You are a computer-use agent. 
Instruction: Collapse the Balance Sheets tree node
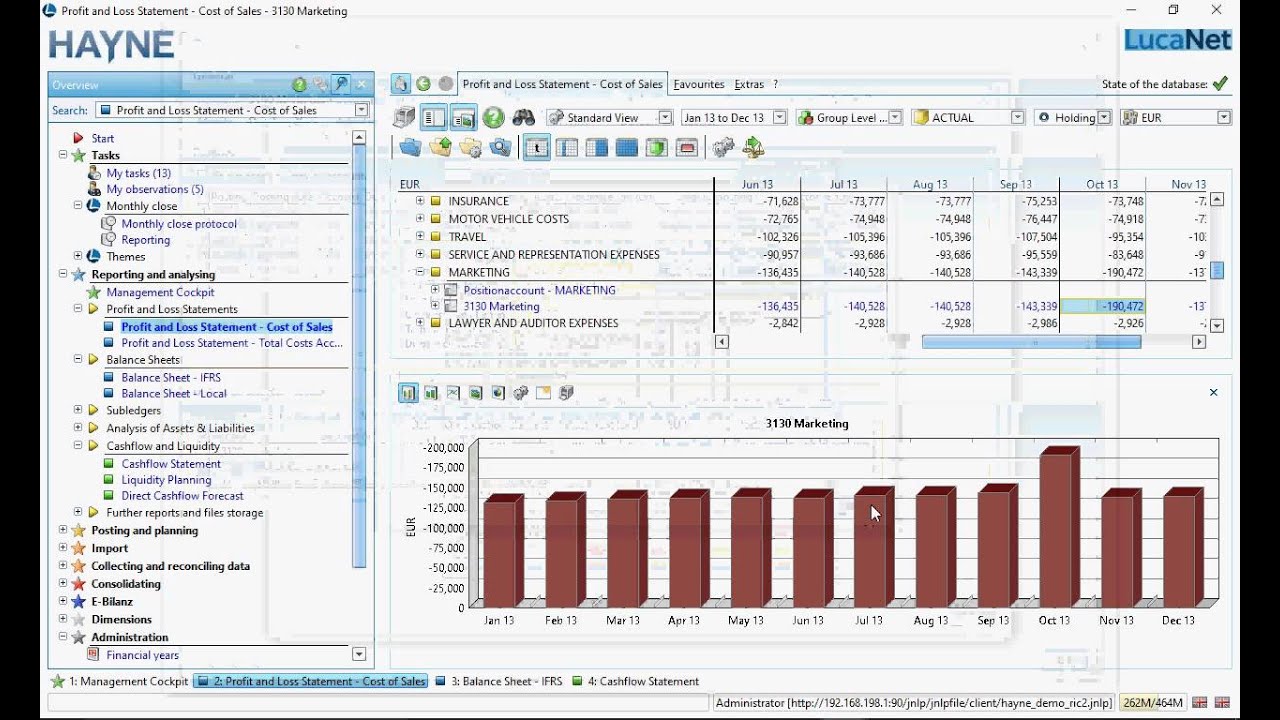tap(78, 359)
